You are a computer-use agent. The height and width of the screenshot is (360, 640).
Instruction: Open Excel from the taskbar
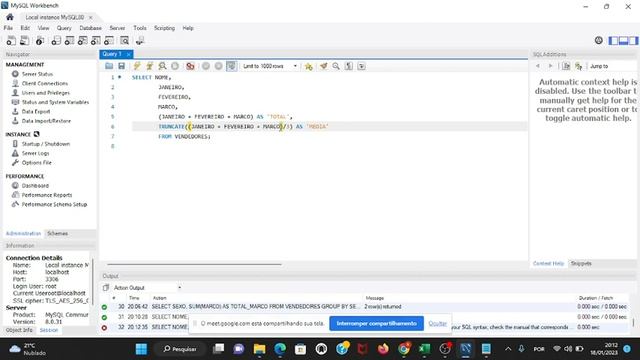coord(424,349)
